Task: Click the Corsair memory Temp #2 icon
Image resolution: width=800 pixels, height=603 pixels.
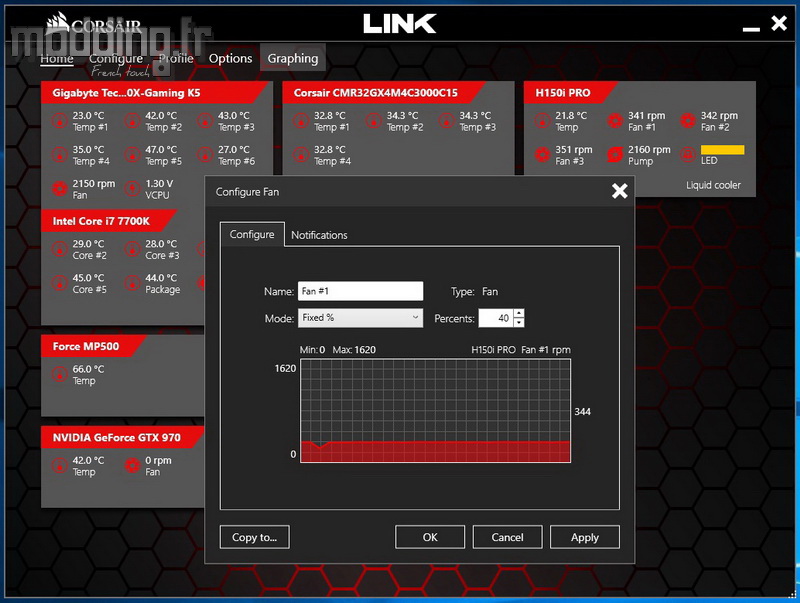Action: click(x=374, y=121)
